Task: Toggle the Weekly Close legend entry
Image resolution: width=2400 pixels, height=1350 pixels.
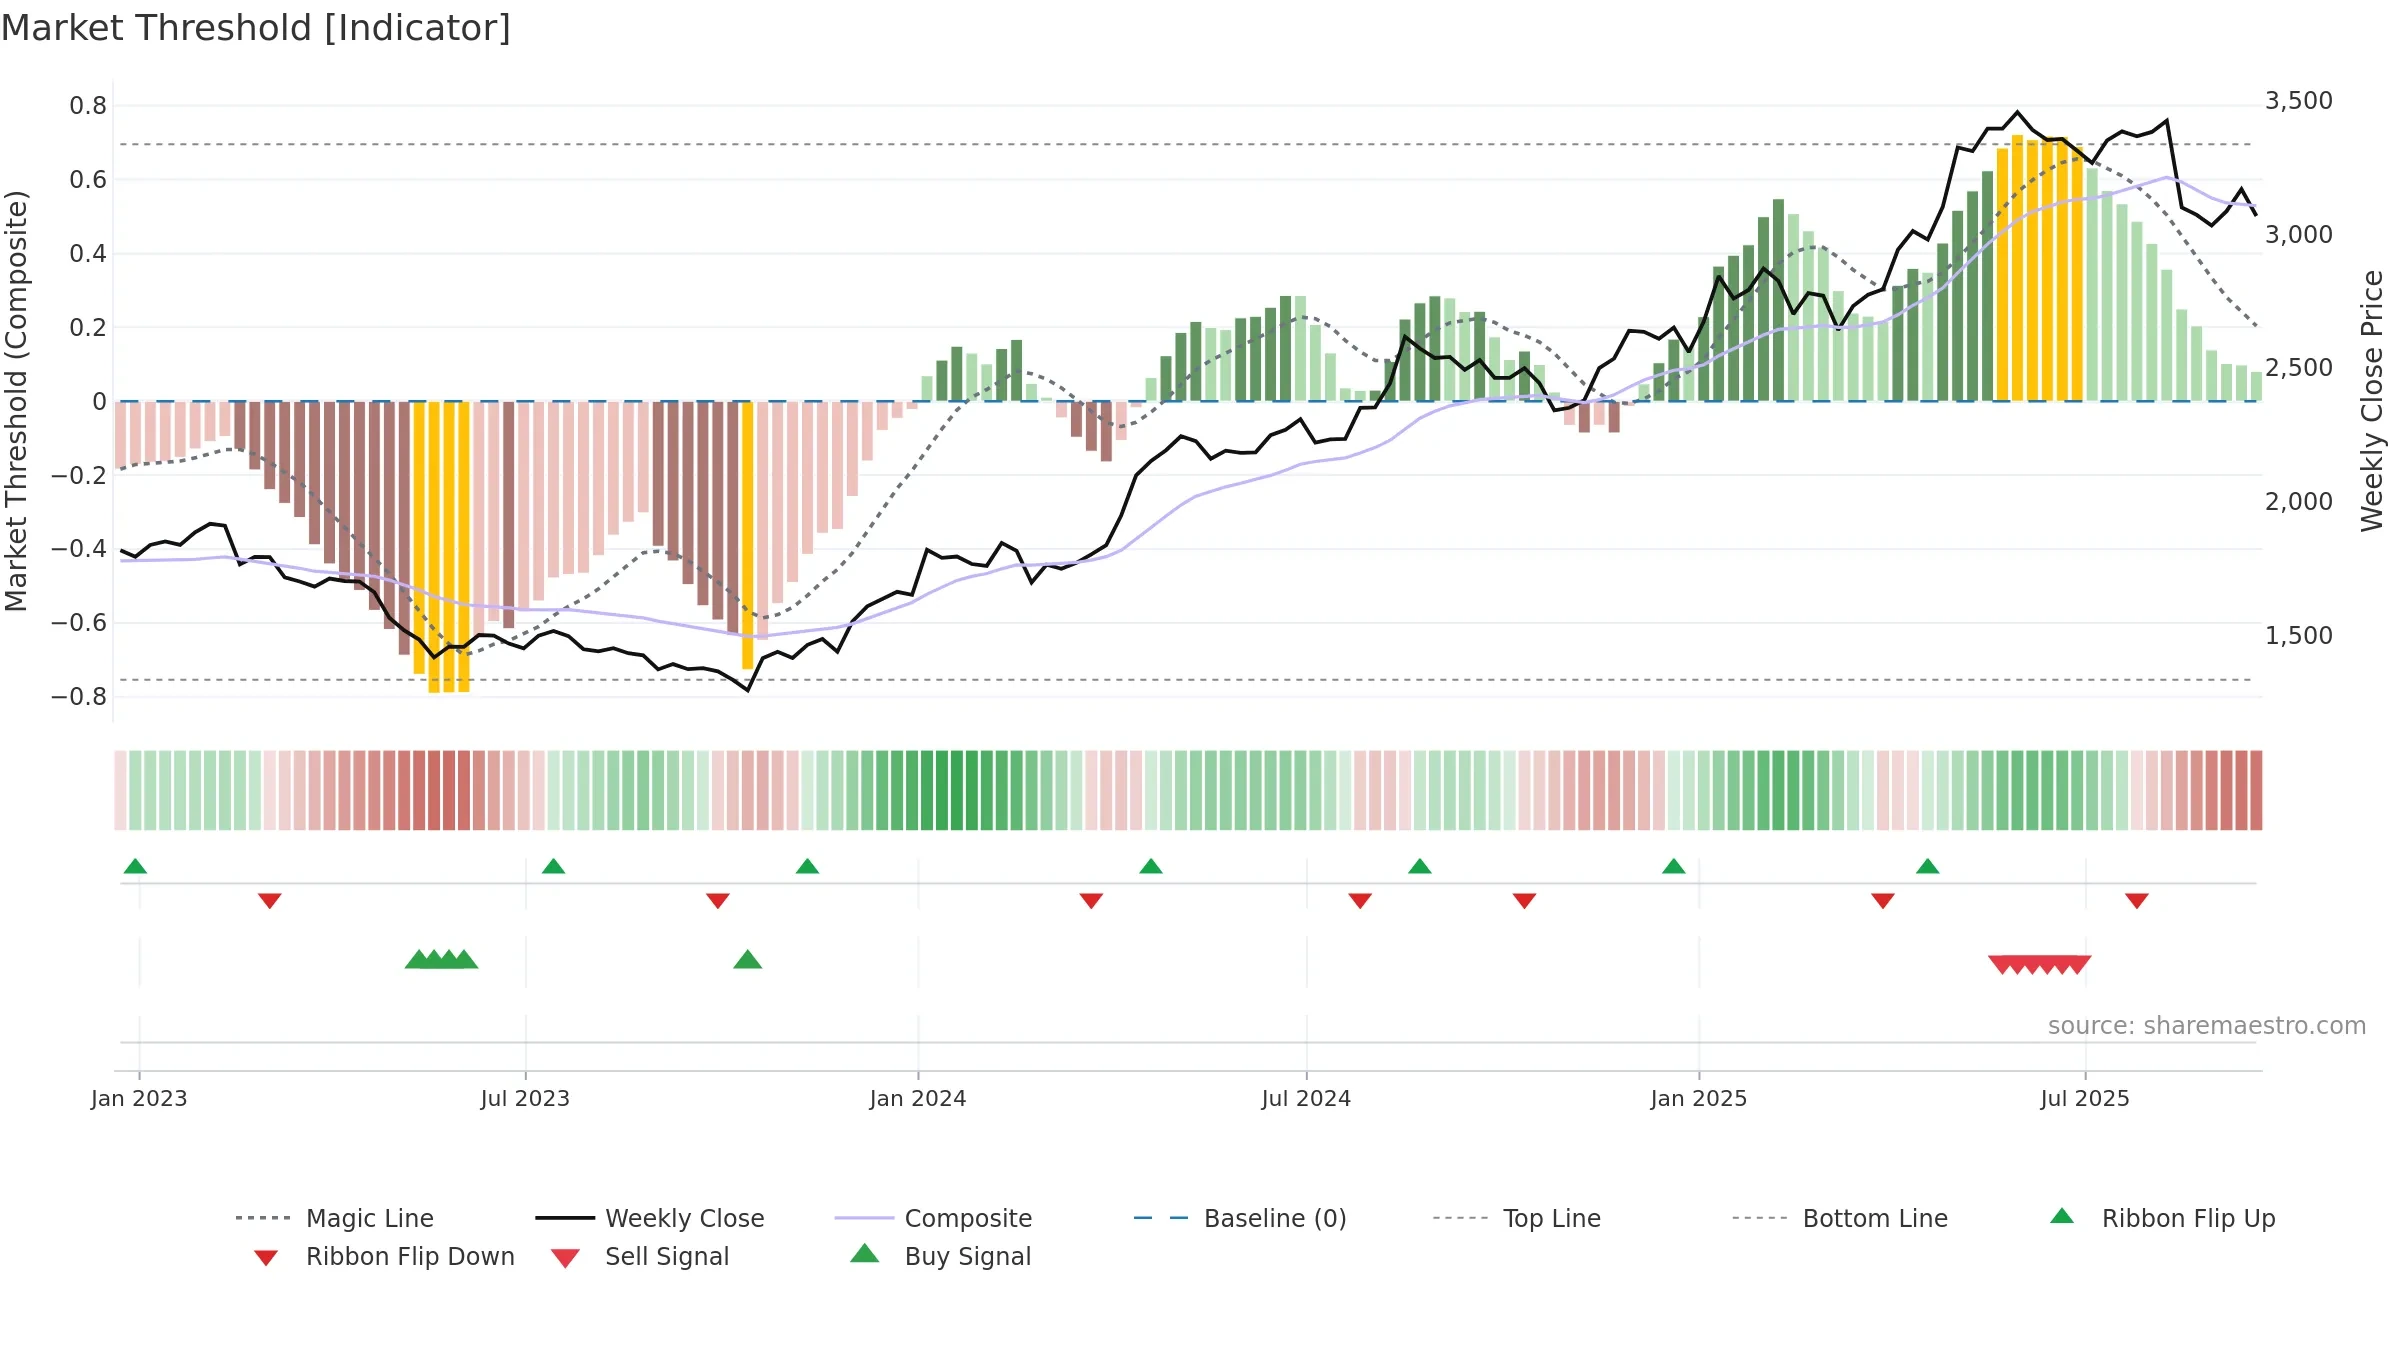Action: click(x=650, y=1218)
